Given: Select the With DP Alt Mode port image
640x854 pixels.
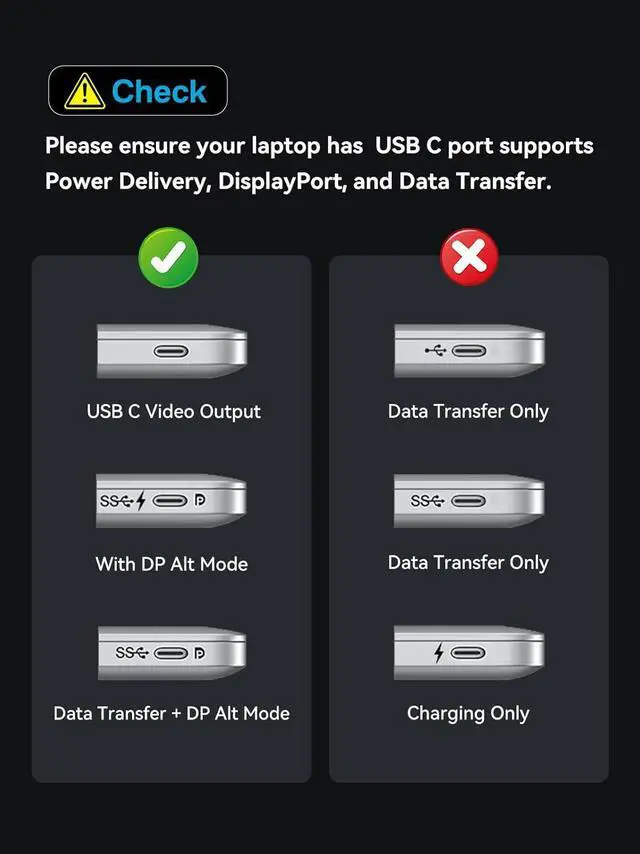Looking at the screenshot, I should [171, 501].
